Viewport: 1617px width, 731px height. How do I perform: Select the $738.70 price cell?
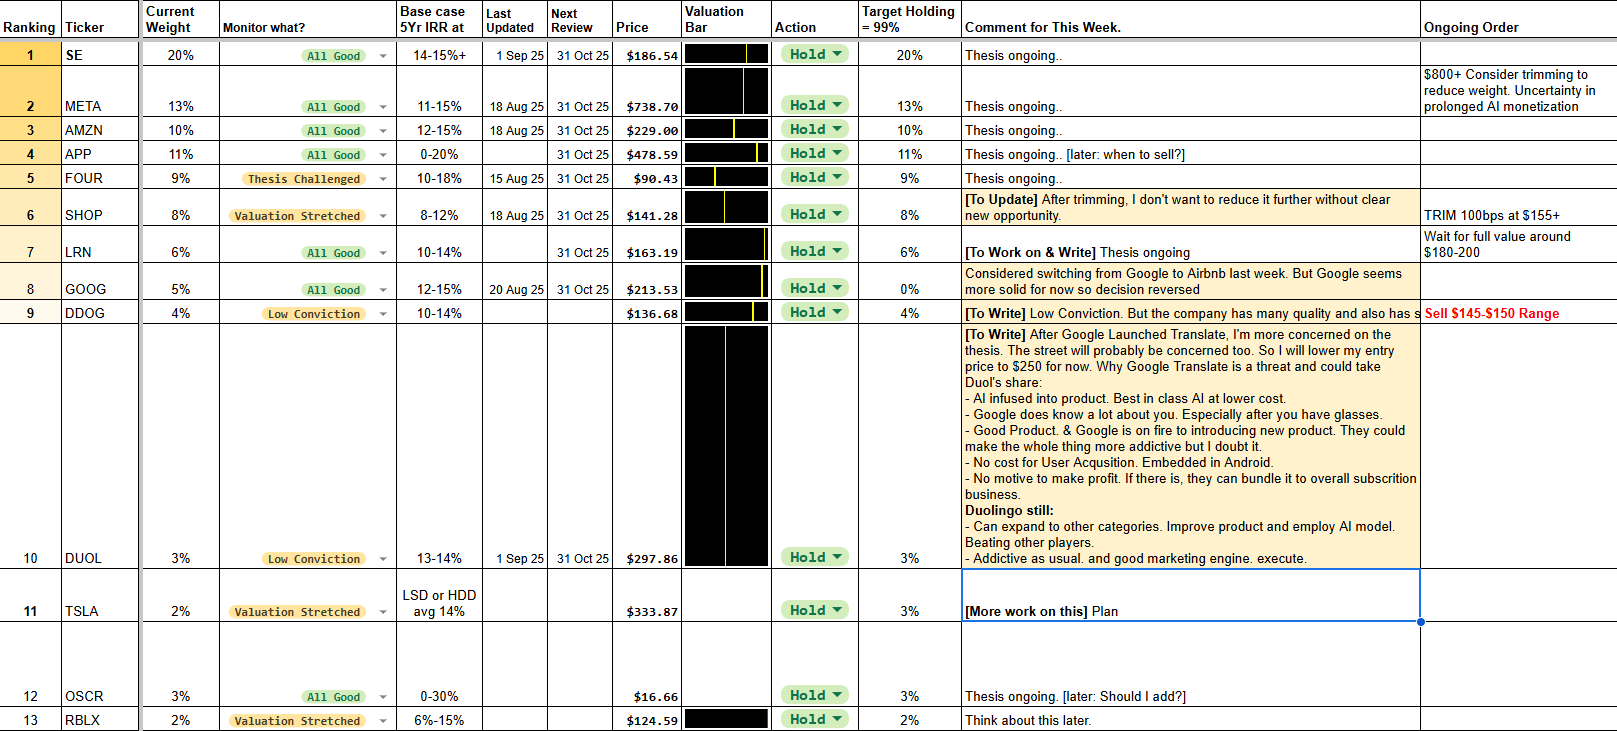pyautogui.click(x=647, y=92)
